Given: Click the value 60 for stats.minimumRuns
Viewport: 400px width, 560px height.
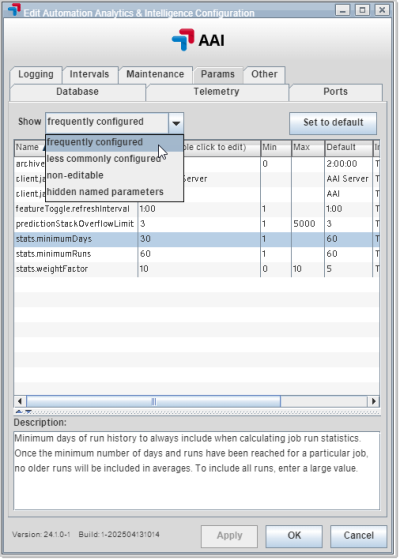Looking at the screenshot, I should pyautogui.click(x=199, y=254).
